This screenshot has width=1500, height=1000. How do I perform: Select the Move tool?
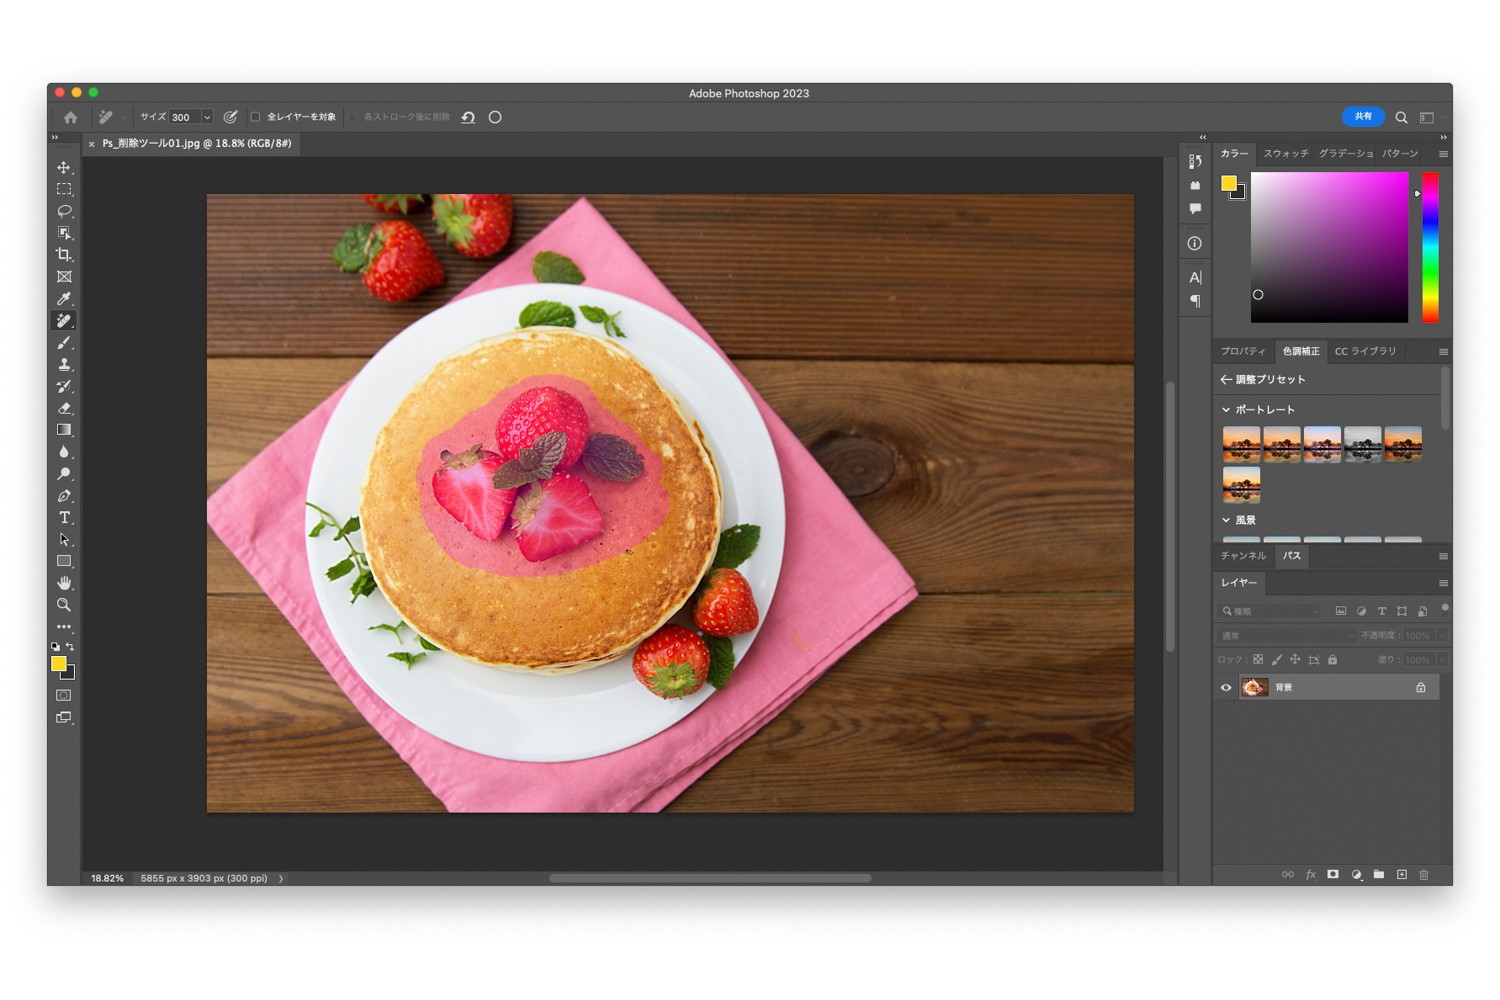64,168
